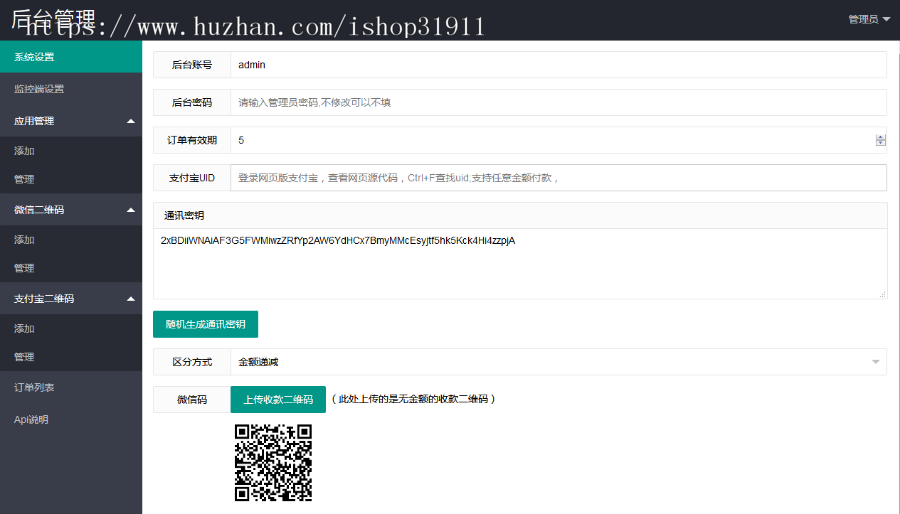
Task: Click 随机生成通讯密钥 button
Action: [x=205, y=324]
